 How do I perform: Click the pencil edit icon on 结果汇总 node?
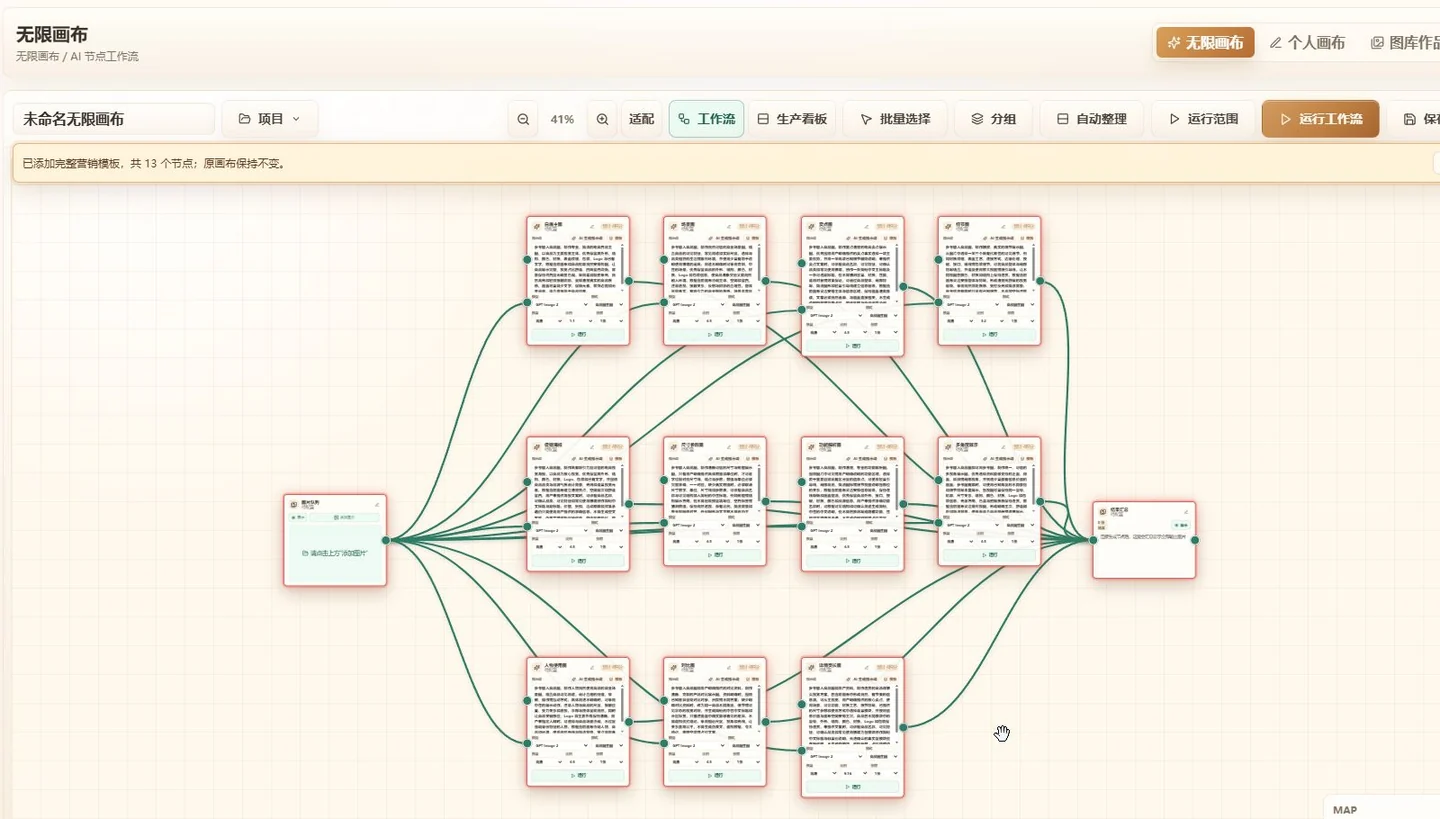1188,510
